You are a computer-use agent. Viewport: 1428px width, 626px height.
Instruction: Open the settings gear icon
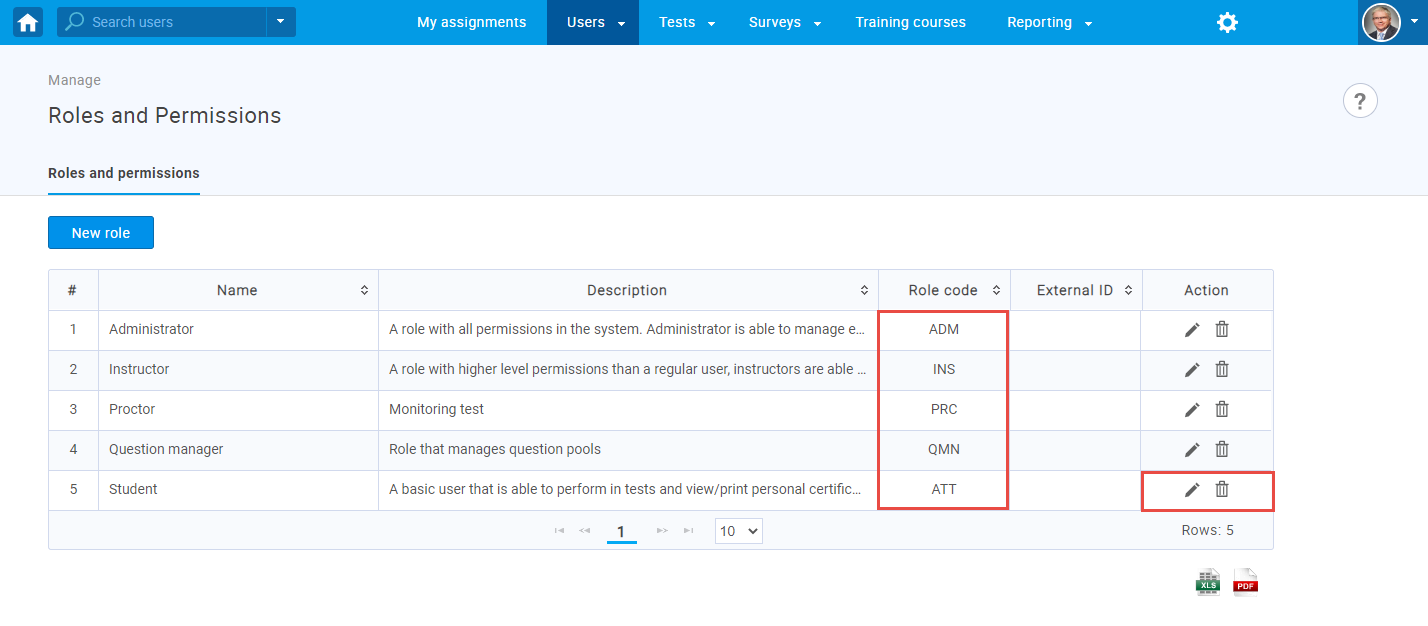tap(1227, 22)
